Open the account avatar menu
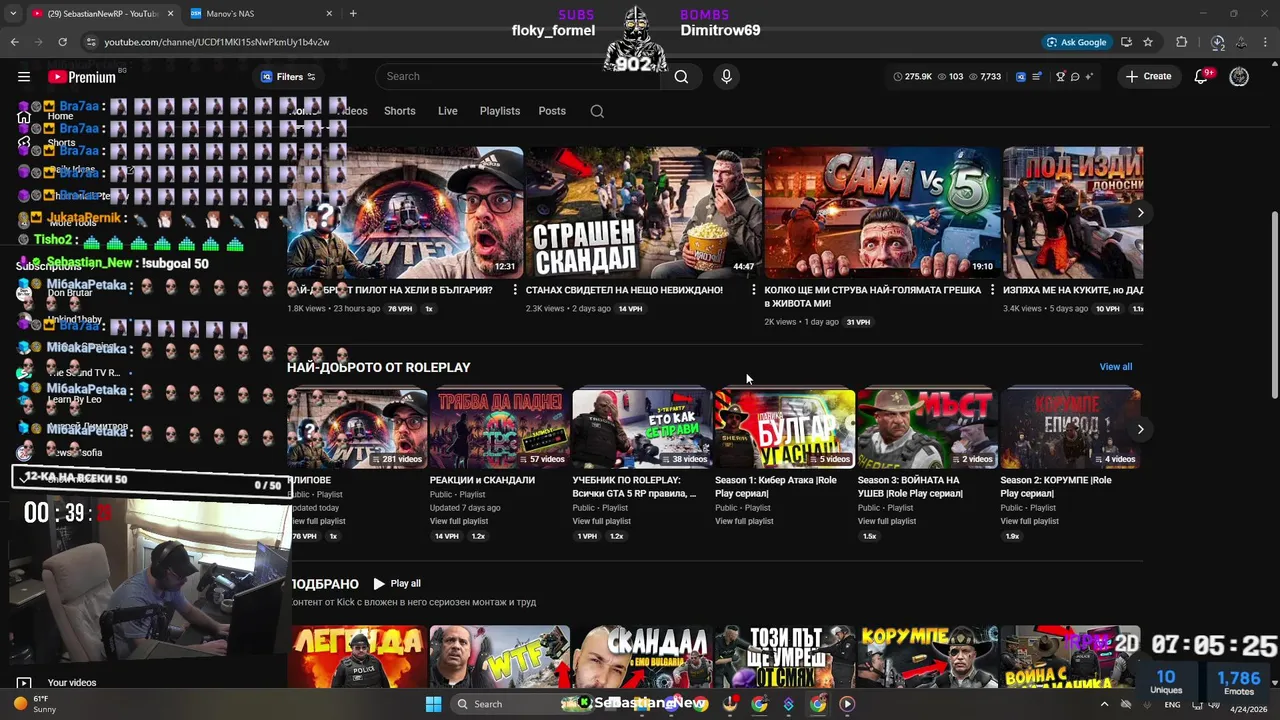 coord(1239,77)
